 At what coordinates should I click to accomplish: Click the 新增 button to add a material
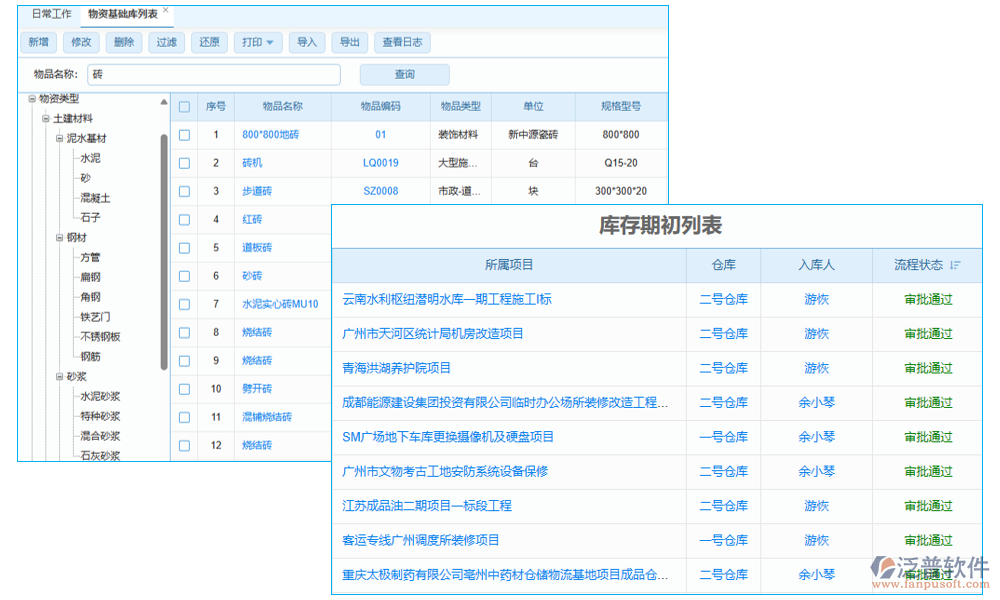[x=38, y=42]
